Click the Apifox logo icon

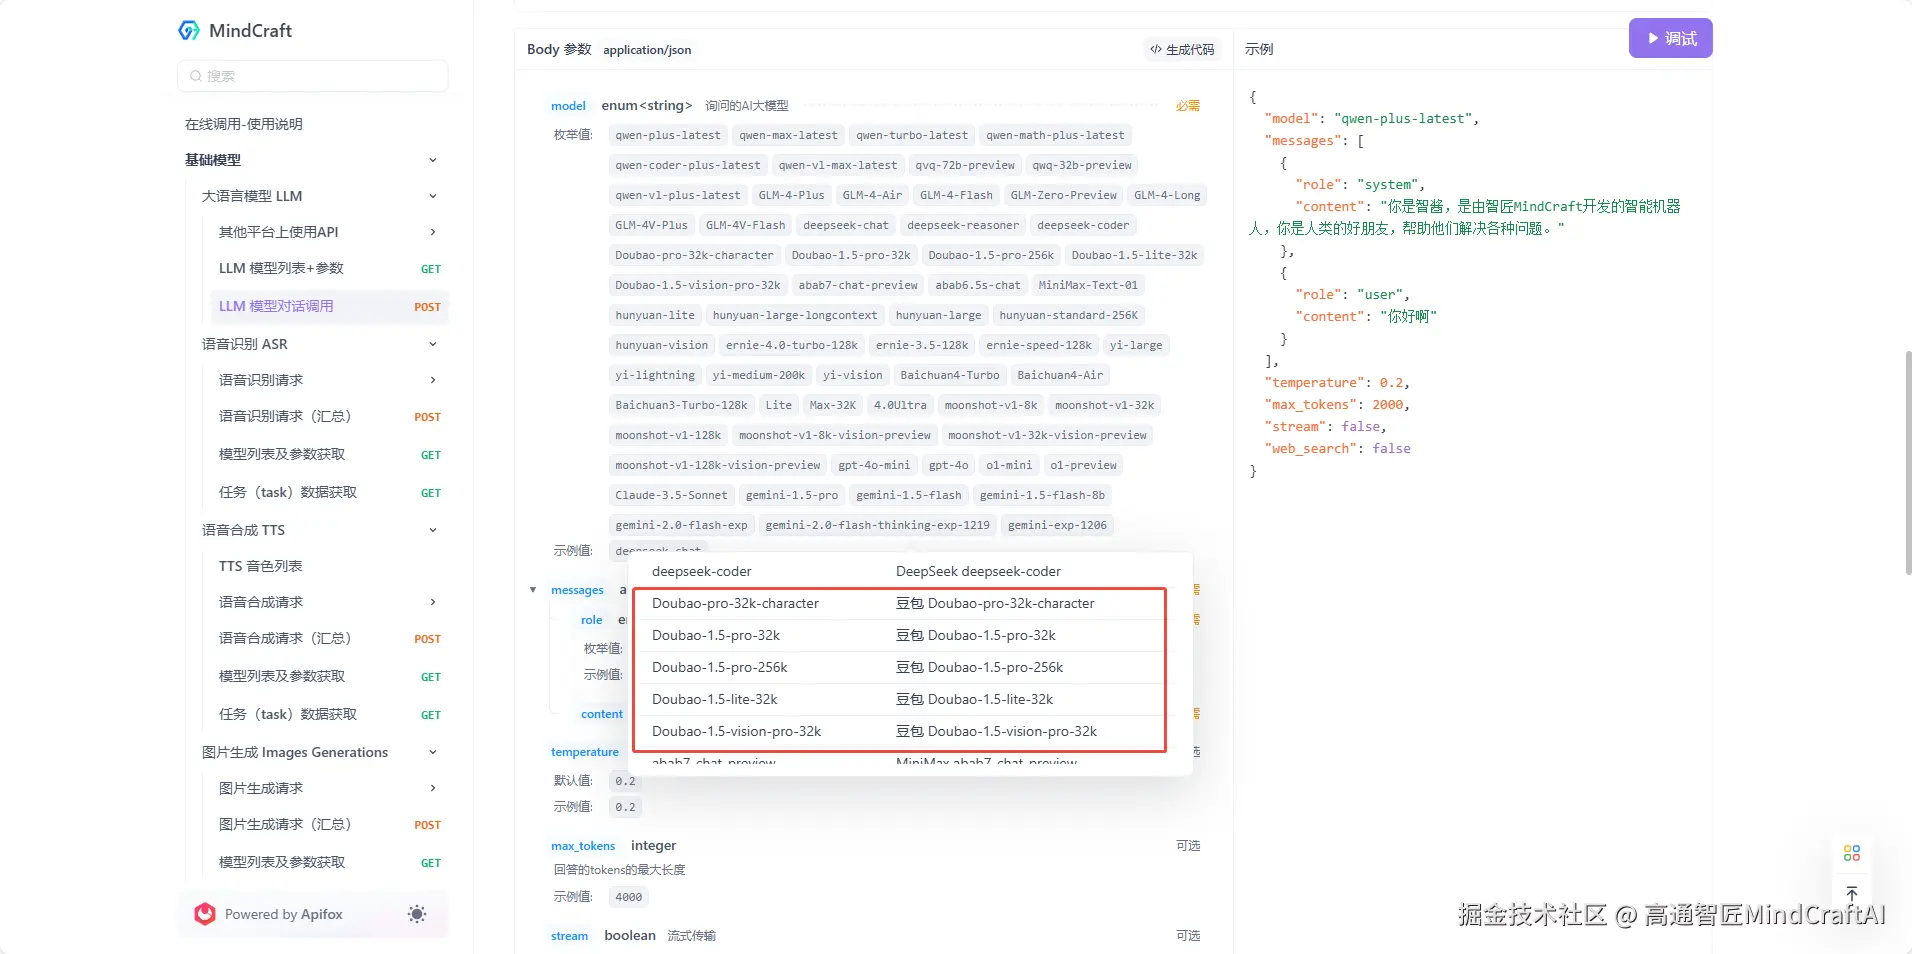(x=205, y=914)
